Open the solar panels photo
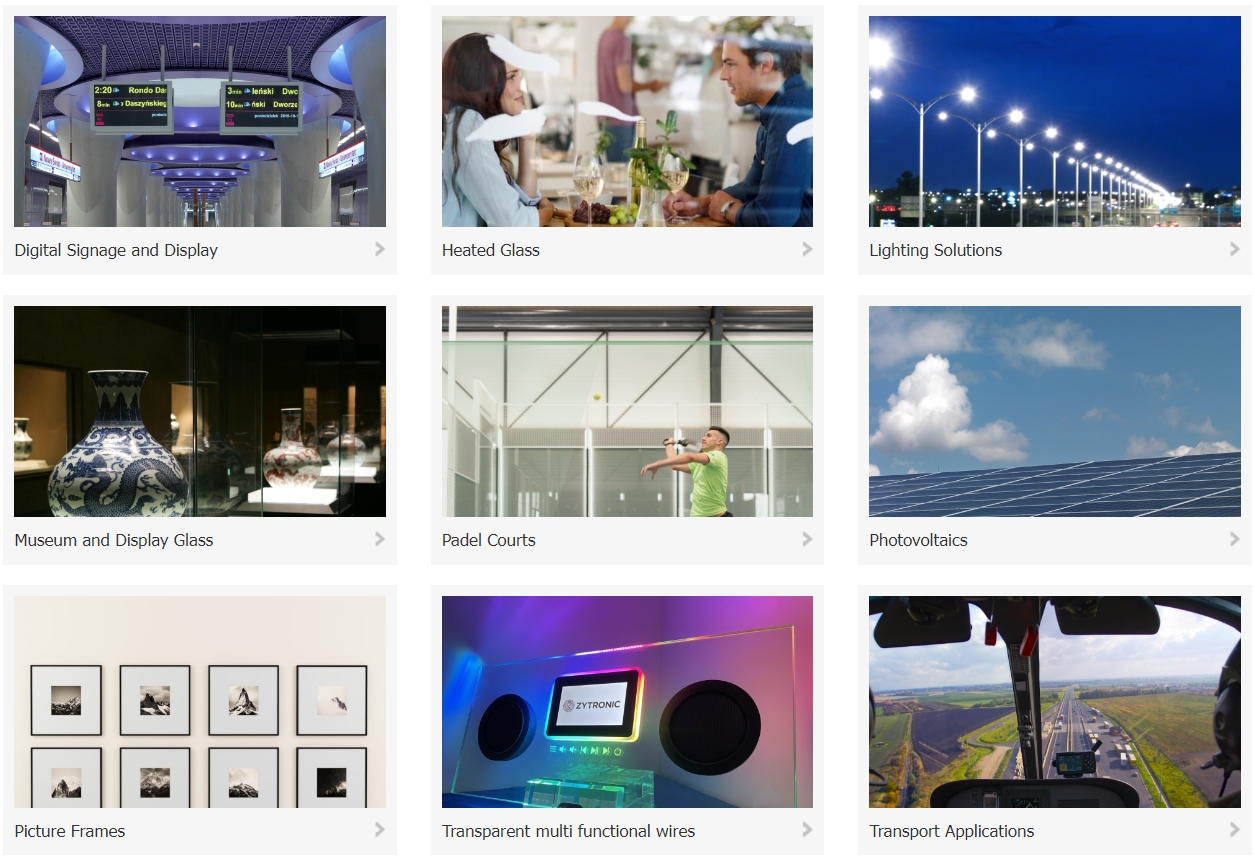This screenshot has height=863, width=1255. pyautogui.click(x=1055, y=411)
